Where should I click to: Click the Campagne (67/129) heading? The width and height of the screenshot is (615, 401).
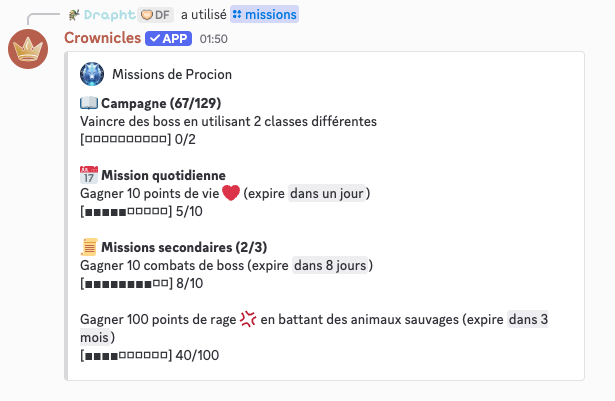[x=161, y=103]
